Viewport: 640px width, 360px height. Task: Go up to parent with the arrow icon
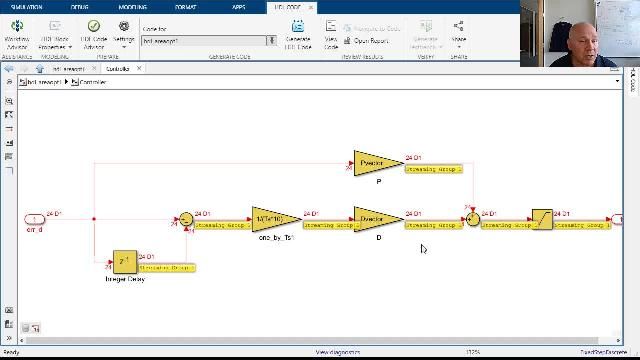40,69
